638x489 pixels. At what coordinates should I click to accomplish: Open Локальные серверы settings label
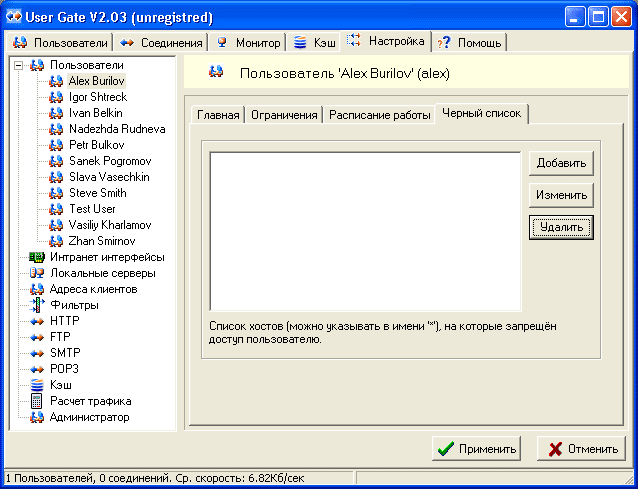[x=103, y=273]
